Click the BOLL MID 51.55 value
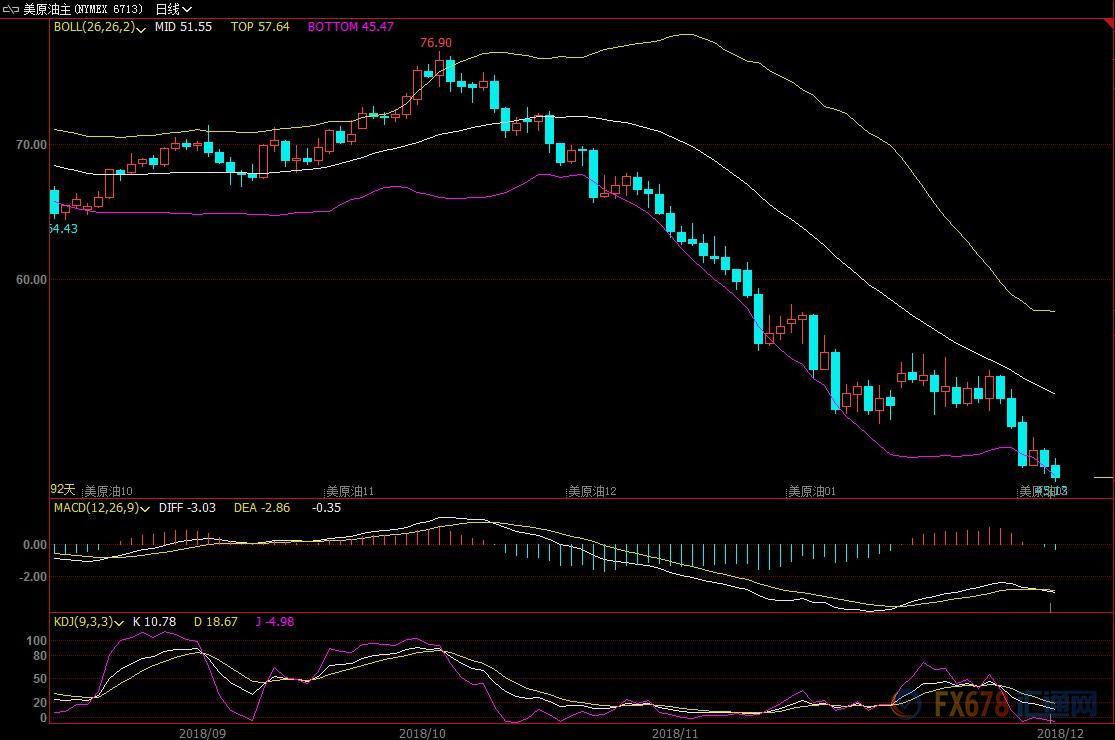This screenshot has height=740, width=1115. click(x=183, y=27)
